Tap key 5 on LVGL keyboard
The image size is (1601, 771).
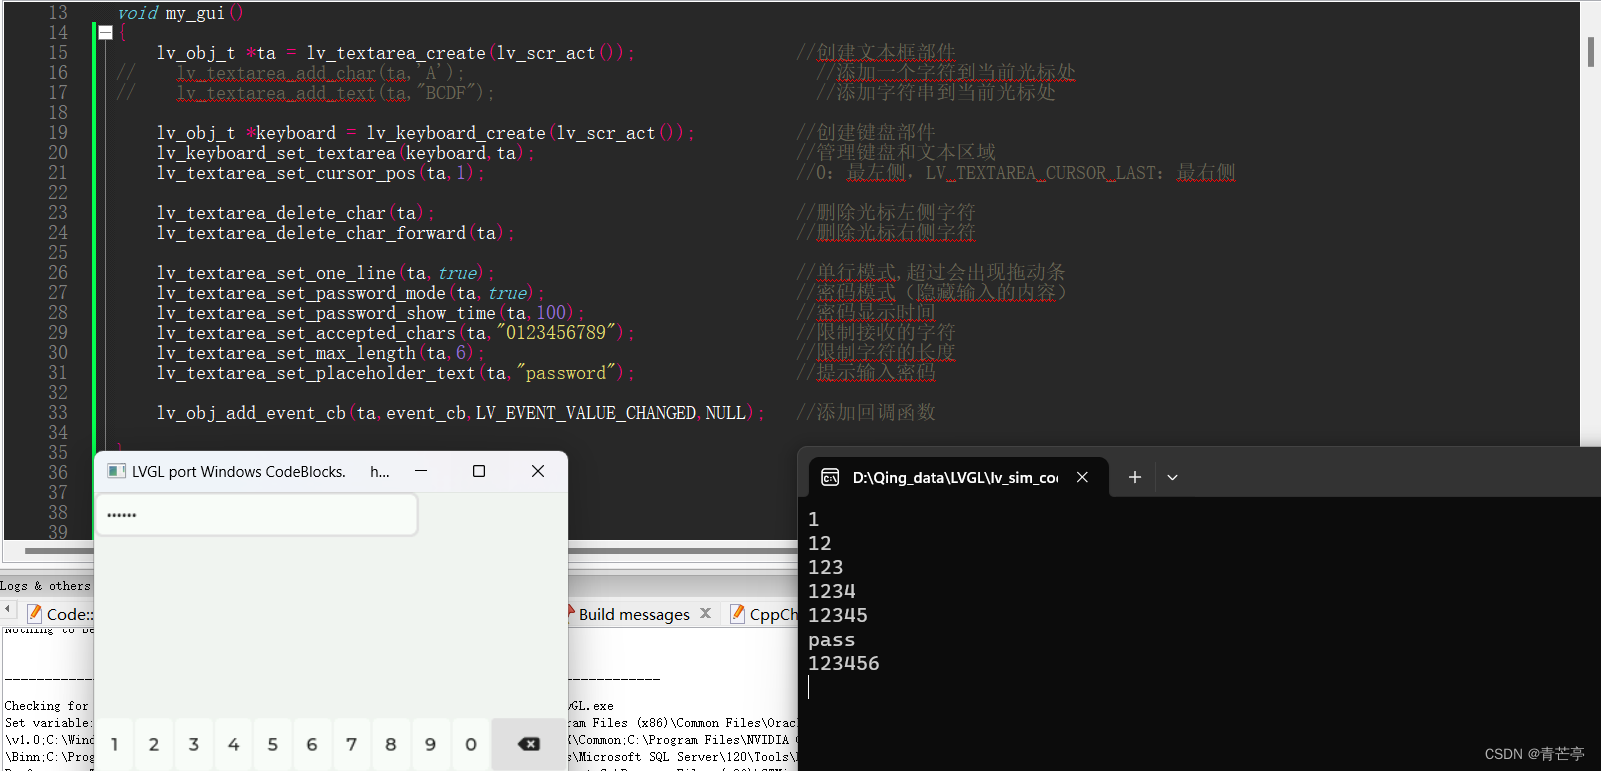[x=272, y=744]
